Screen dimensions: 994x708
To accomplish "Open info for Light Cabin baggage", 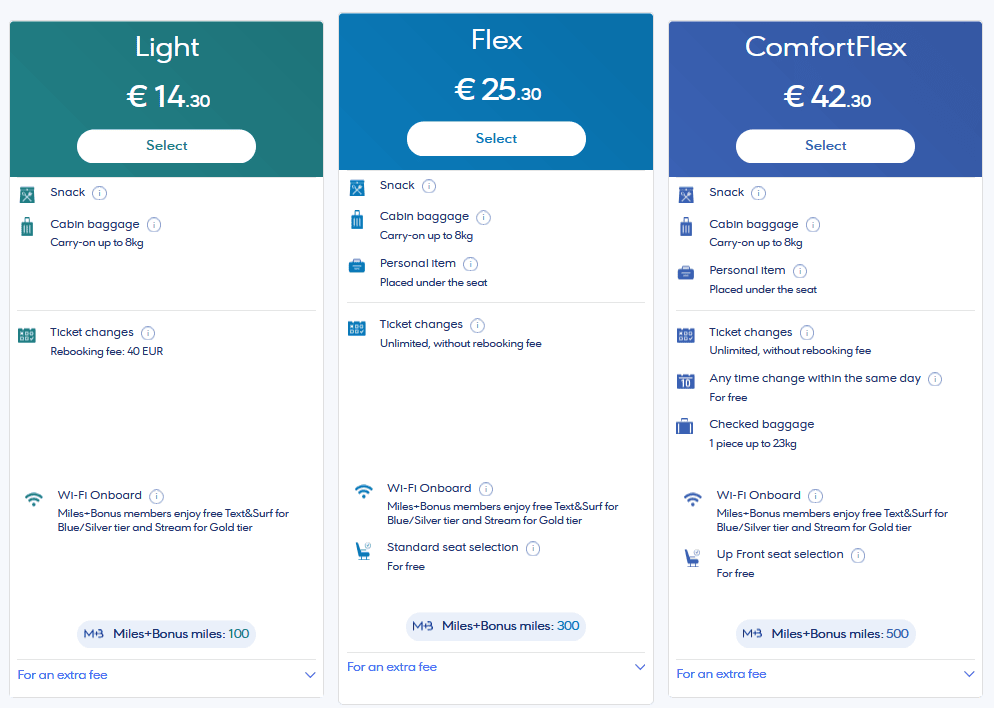I will click(154, 225).
